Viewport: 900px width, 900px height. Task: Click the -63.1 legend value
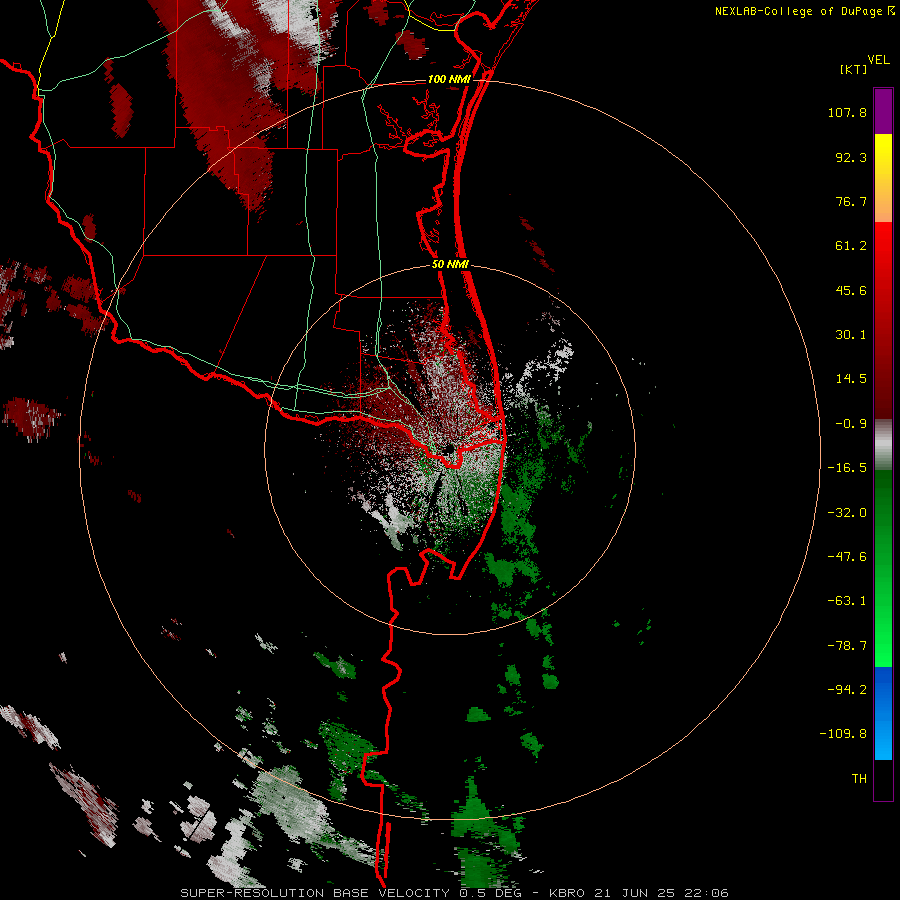(847, 601)
